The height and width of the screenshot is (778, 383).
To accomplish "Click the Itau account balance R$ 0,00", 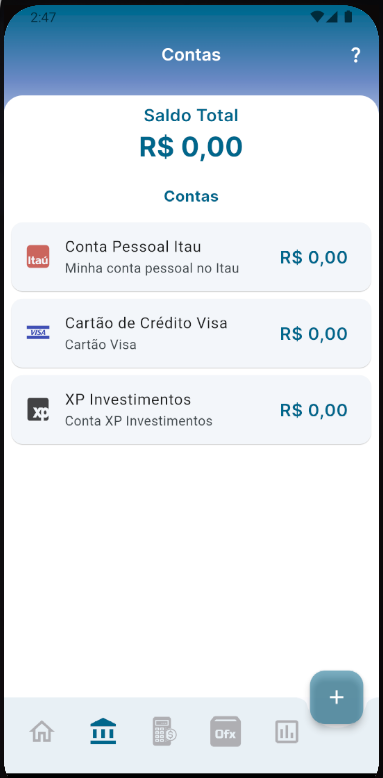I will click(314, 258).
